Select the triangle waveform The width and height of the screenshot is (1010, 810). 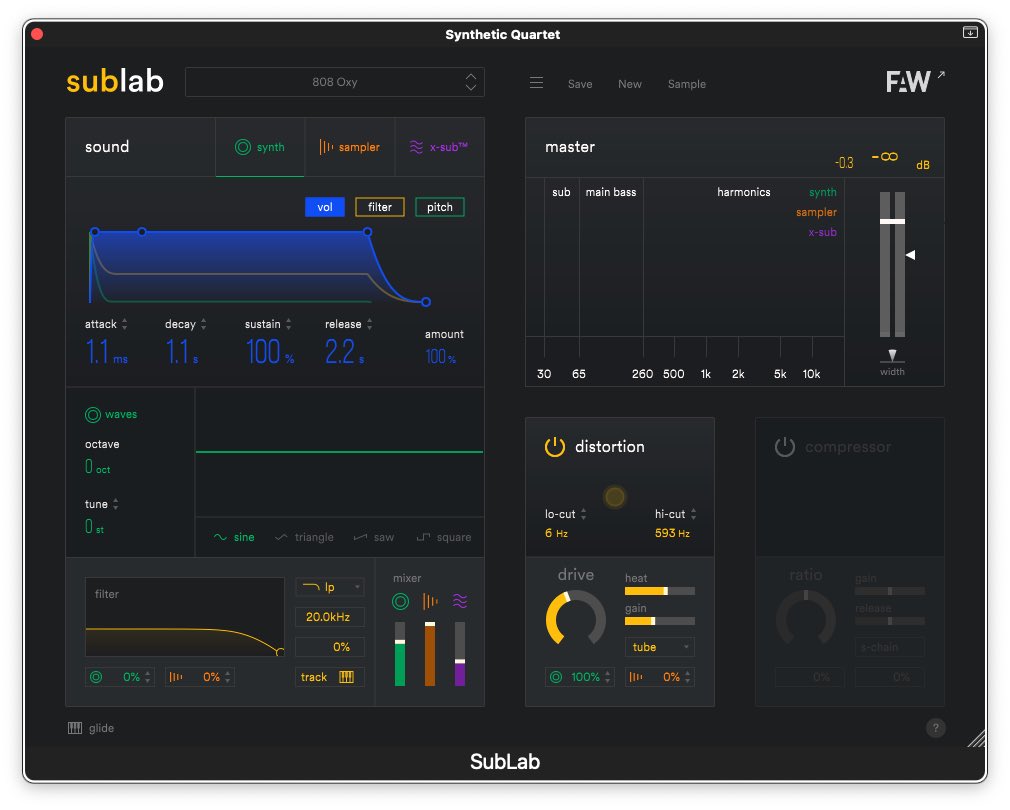pos(304,537)
